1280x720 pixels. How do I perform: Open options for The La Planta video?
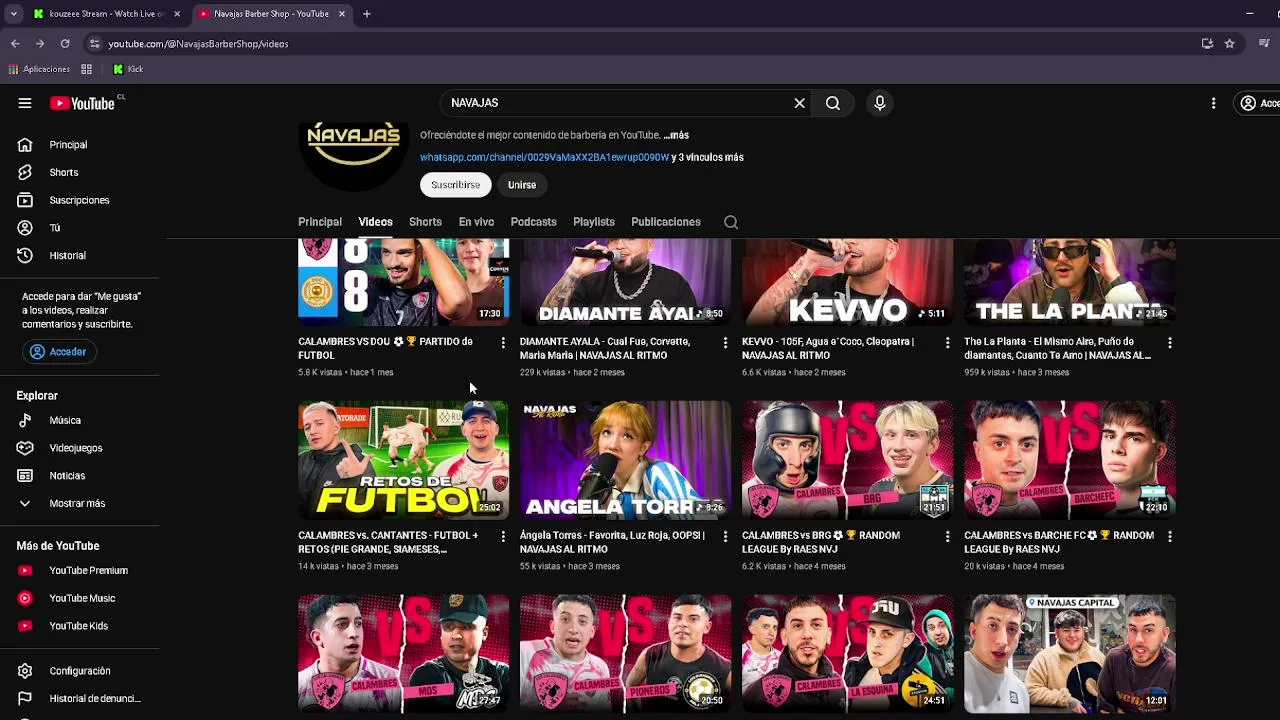click(x=1169, y=343)
